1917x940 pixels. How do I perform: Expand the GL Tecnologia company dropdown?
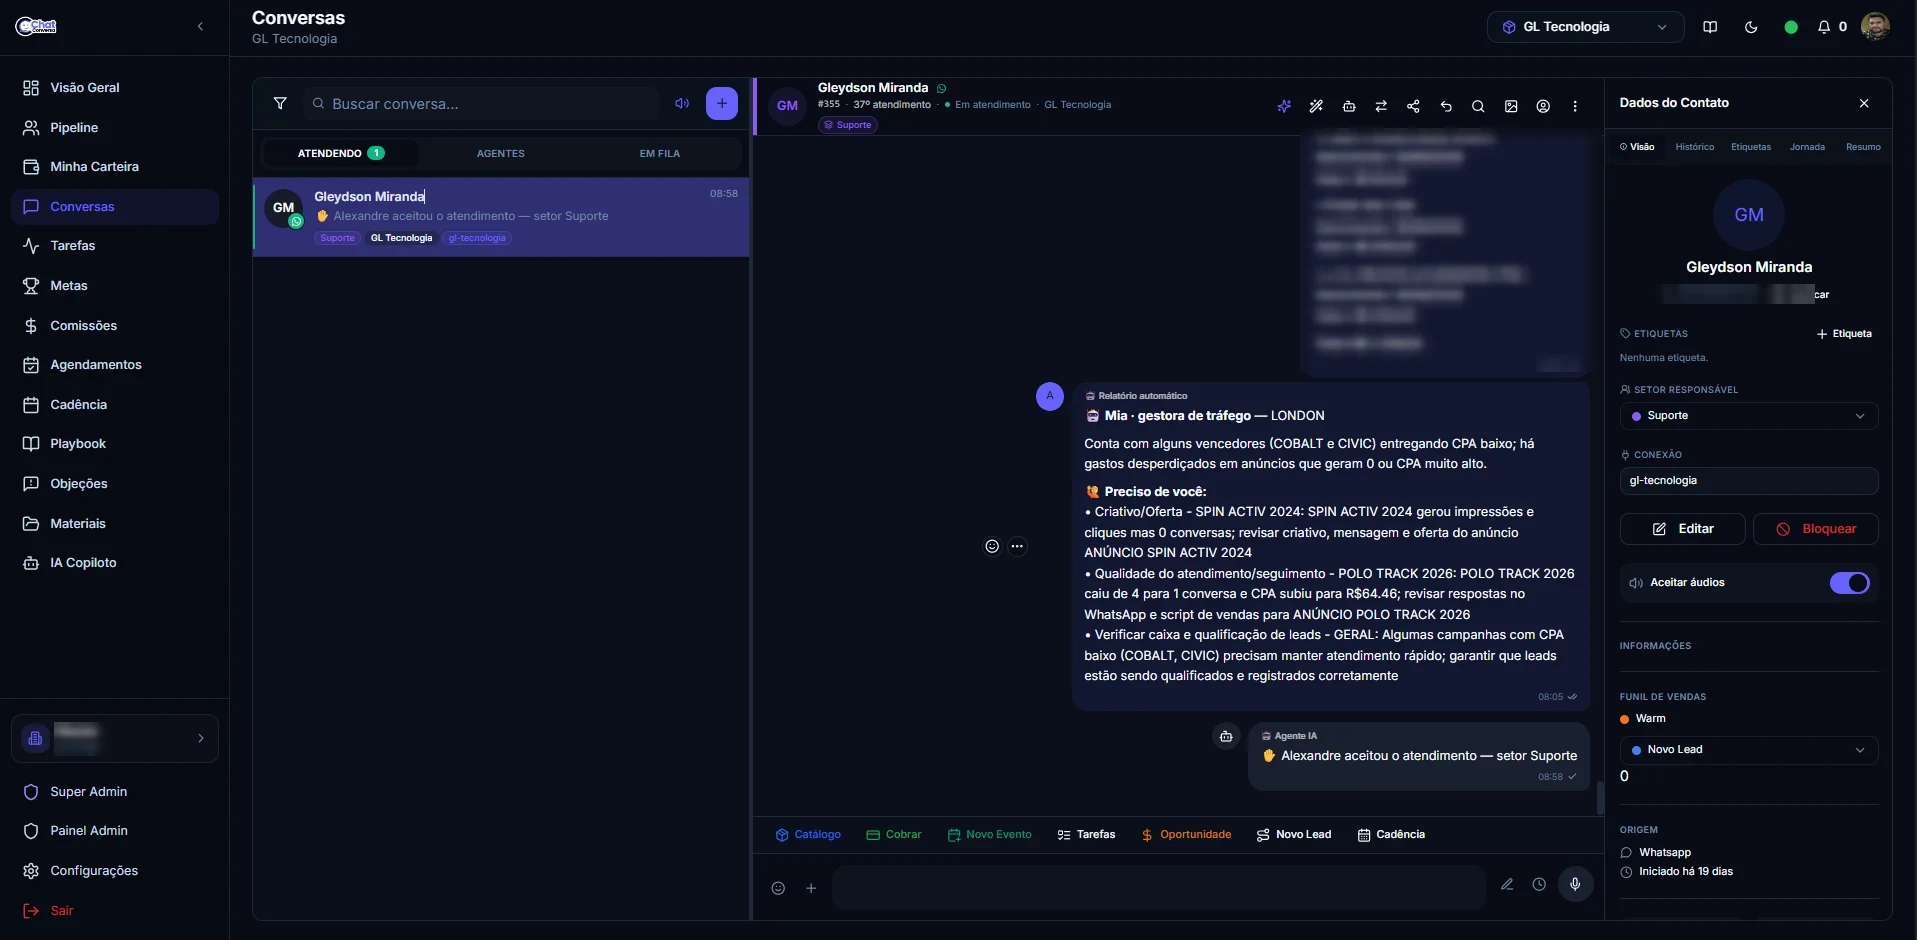[x=1585, y=27]
